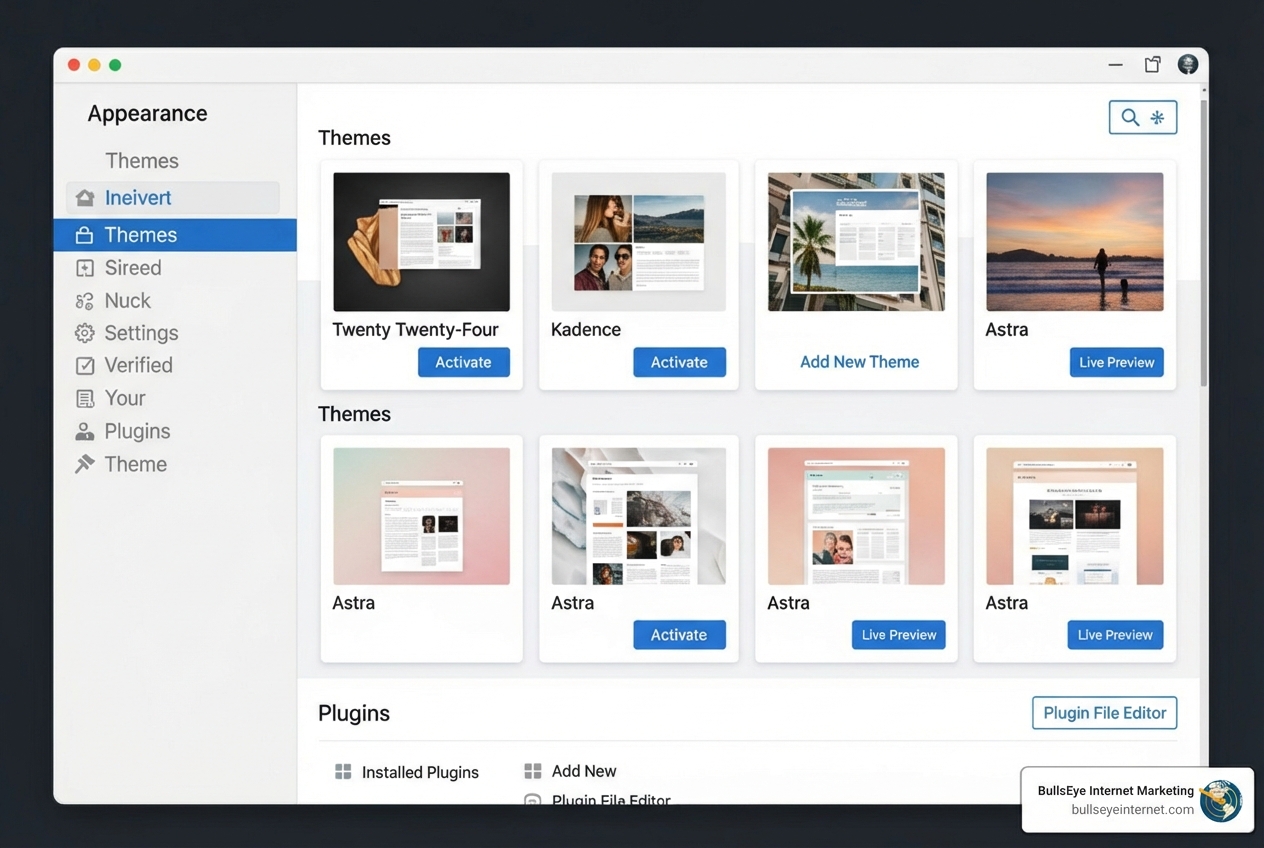Click the Appearance heading
This screenshot has width=1264, height=848.
coord(147,114)
